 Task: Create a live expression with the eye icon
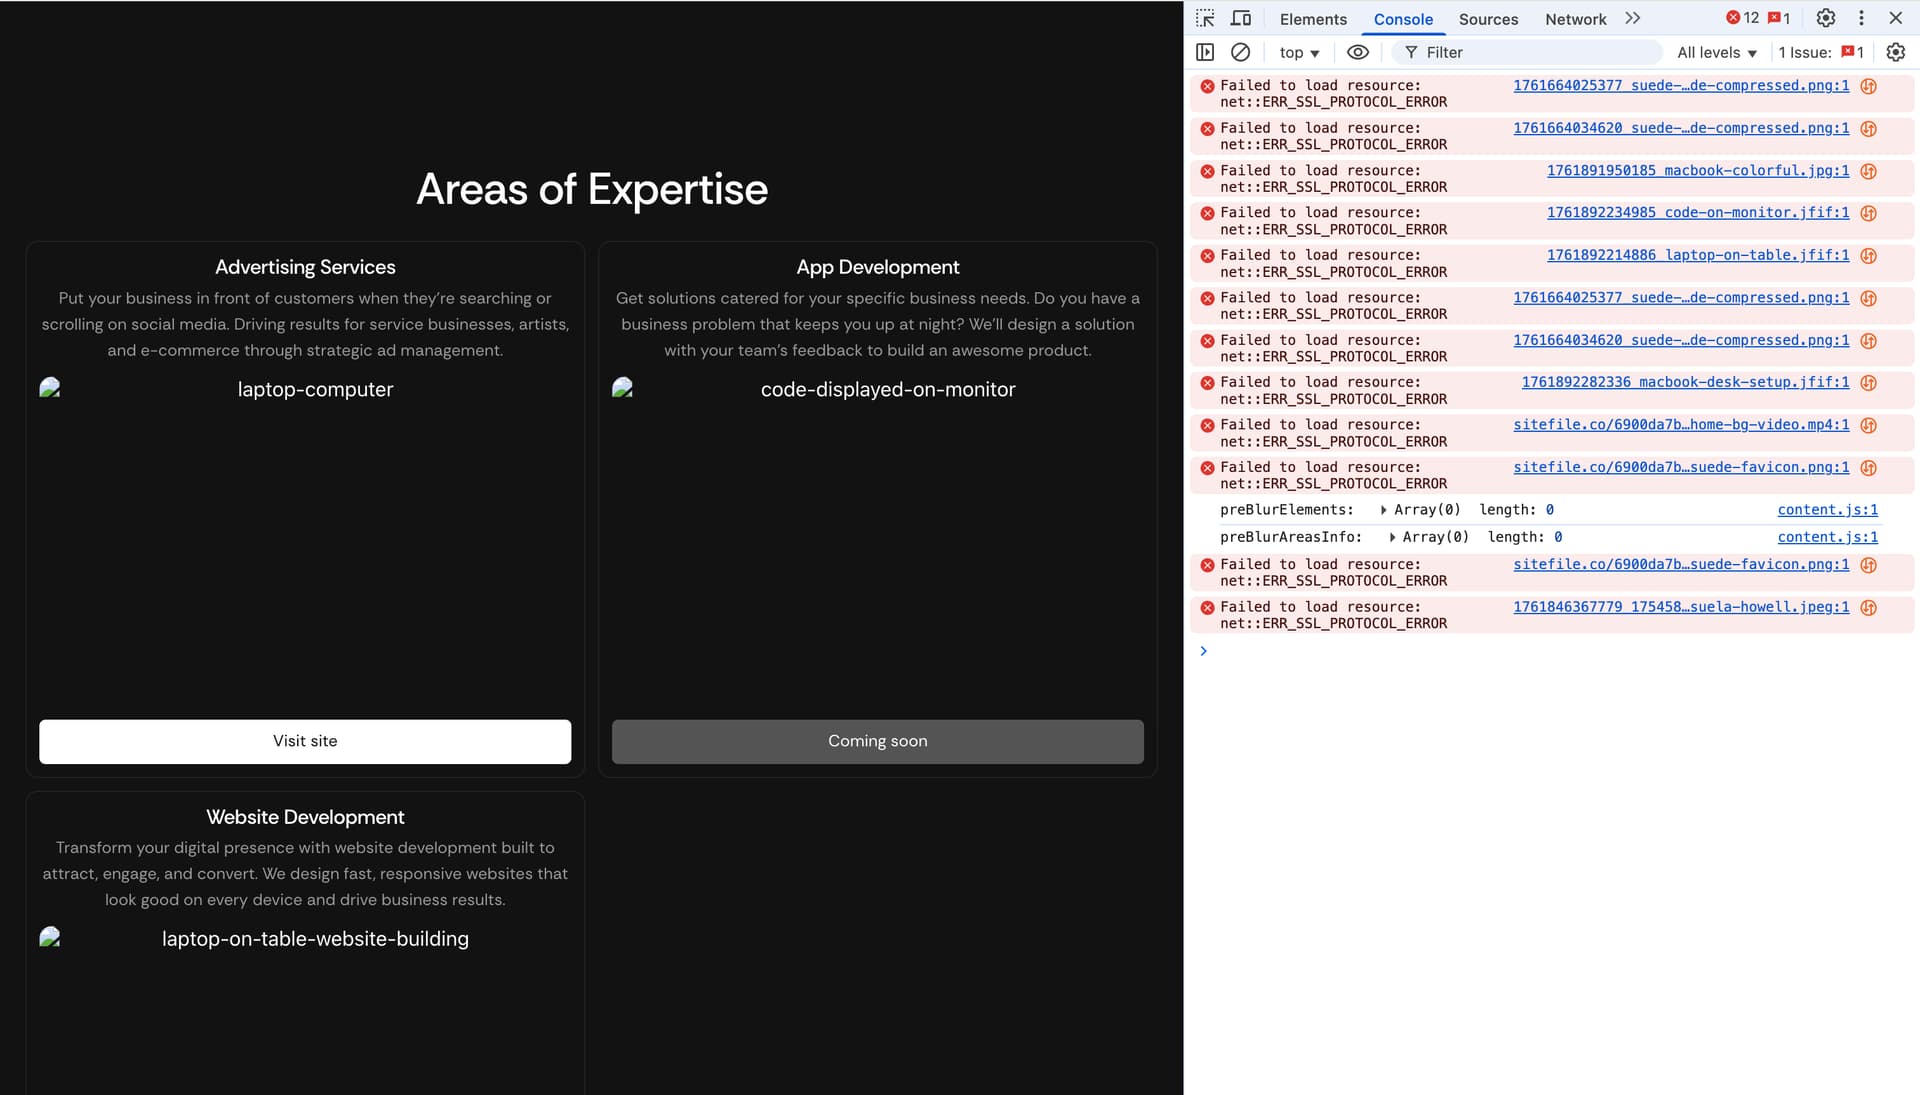[1357, 52]
